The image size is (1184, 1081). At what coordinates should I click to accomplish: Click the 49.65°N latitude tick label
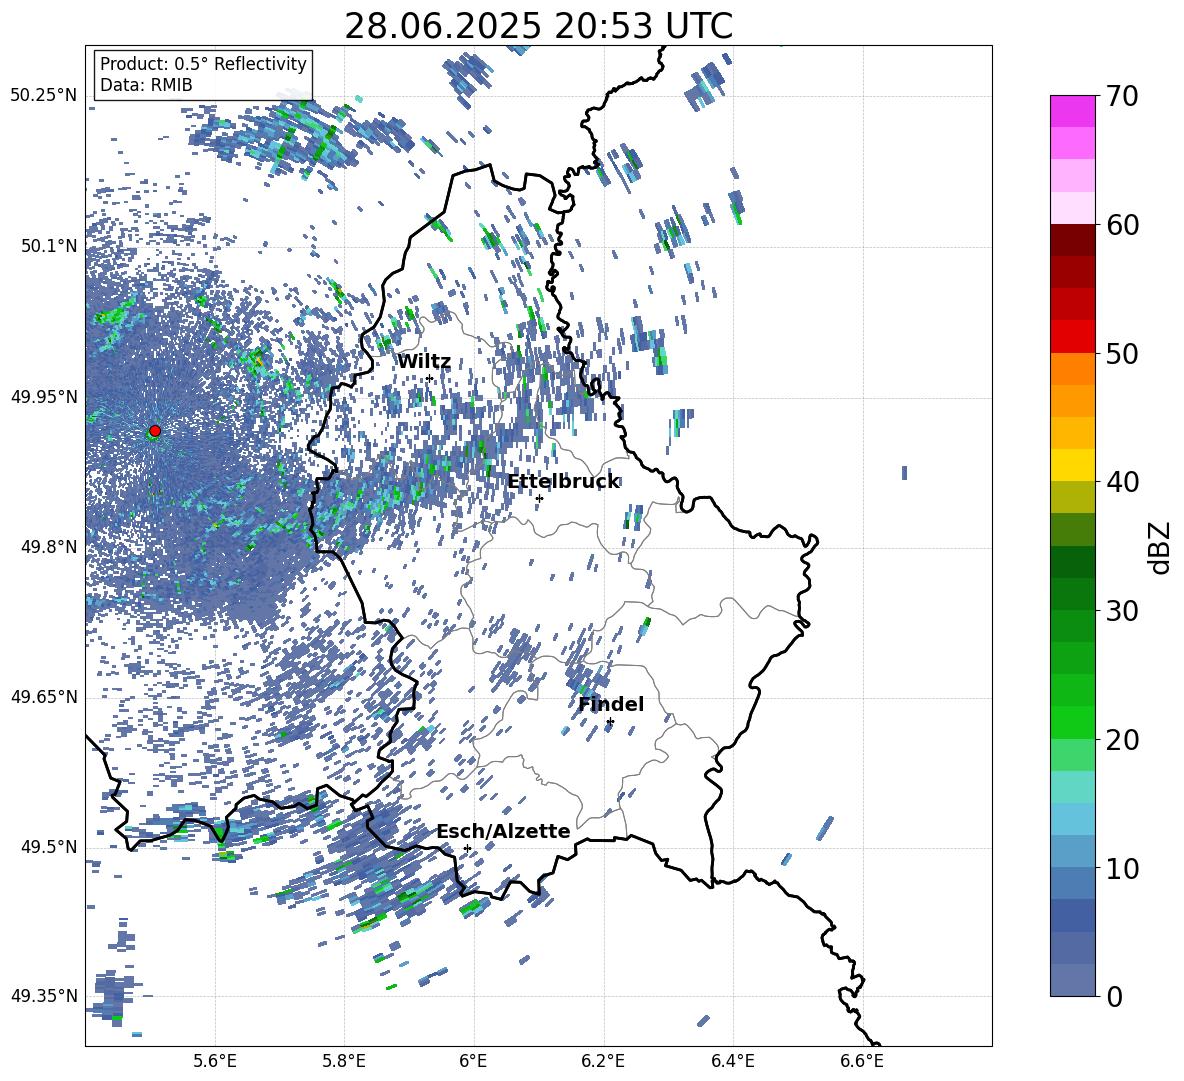click(44, 697)
